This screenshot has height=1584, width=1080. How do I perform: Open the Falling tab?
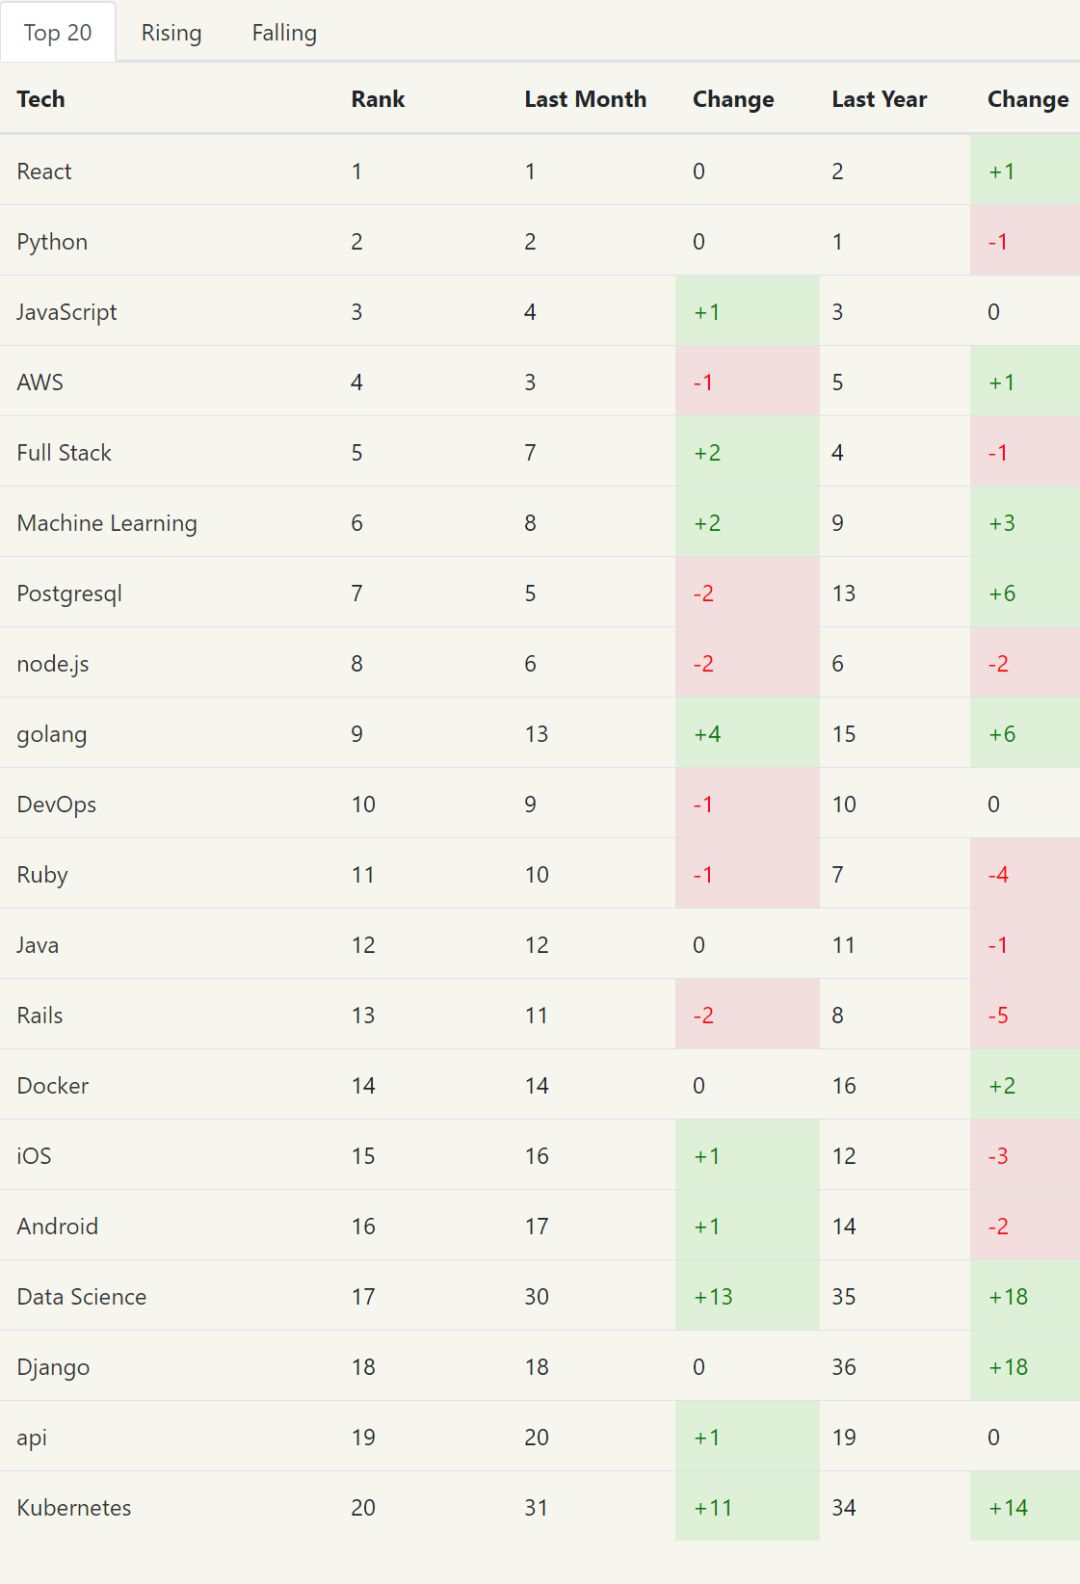click(284, 33)
